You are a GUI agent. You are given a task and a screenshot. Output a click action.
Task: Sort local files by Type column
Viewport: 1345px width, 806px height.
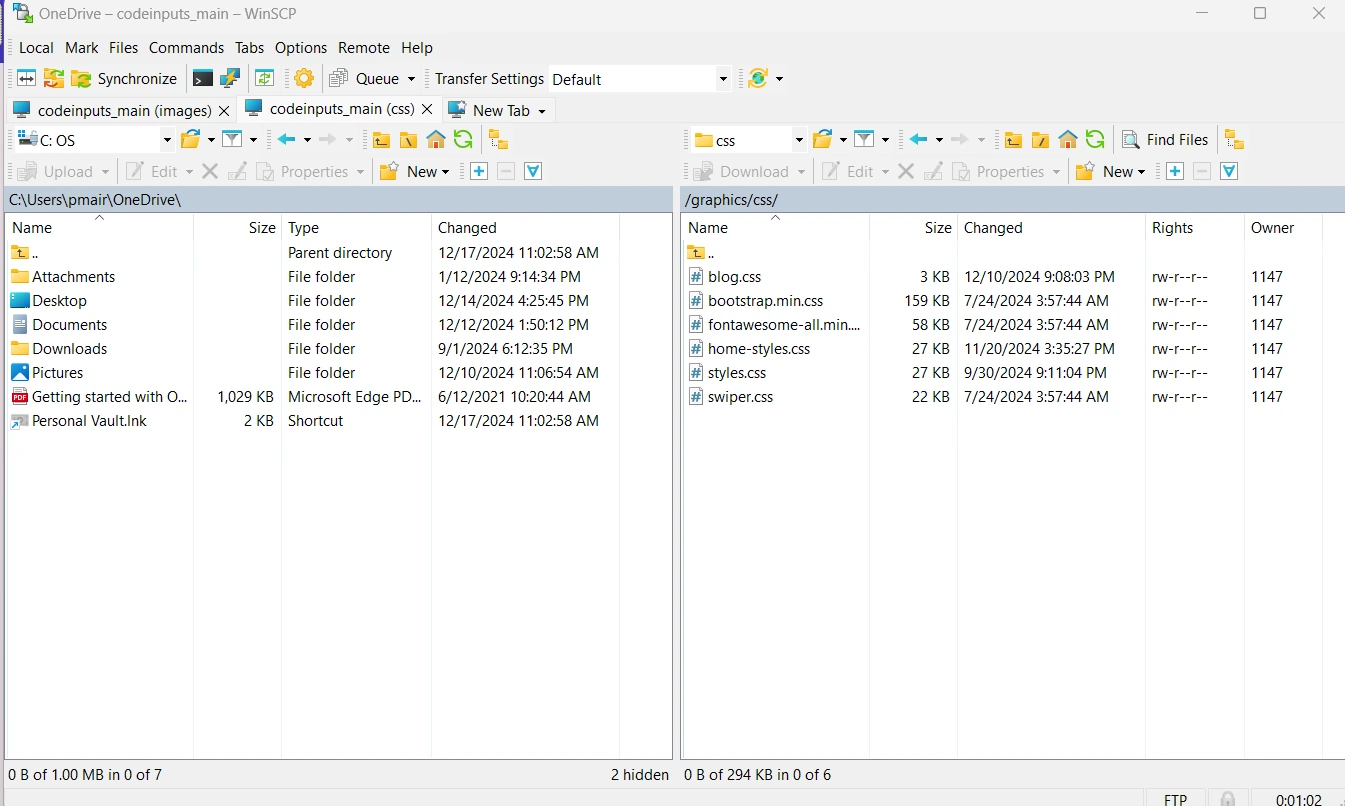[356, 228]
